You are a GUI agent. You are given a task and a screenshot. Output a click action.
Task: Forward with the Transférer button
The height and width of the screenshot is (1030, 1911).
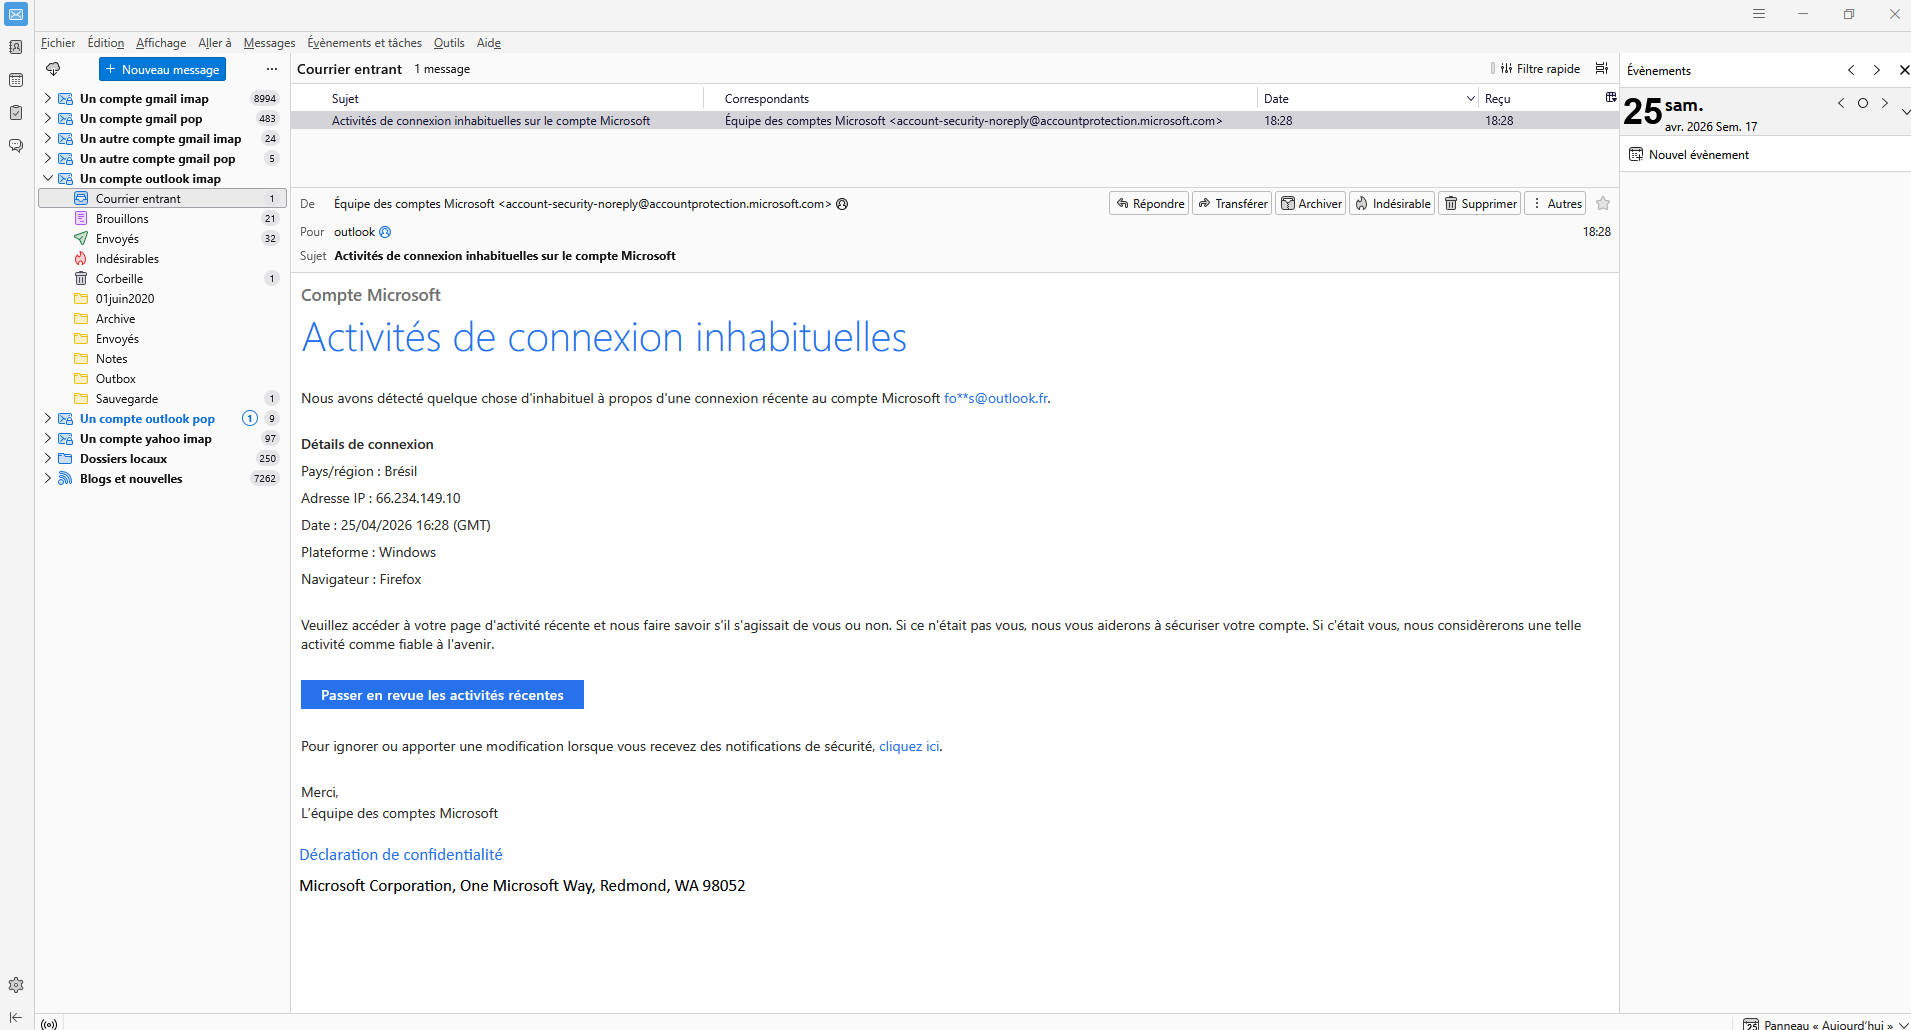pyautogui.click(x=1232, y=204)
